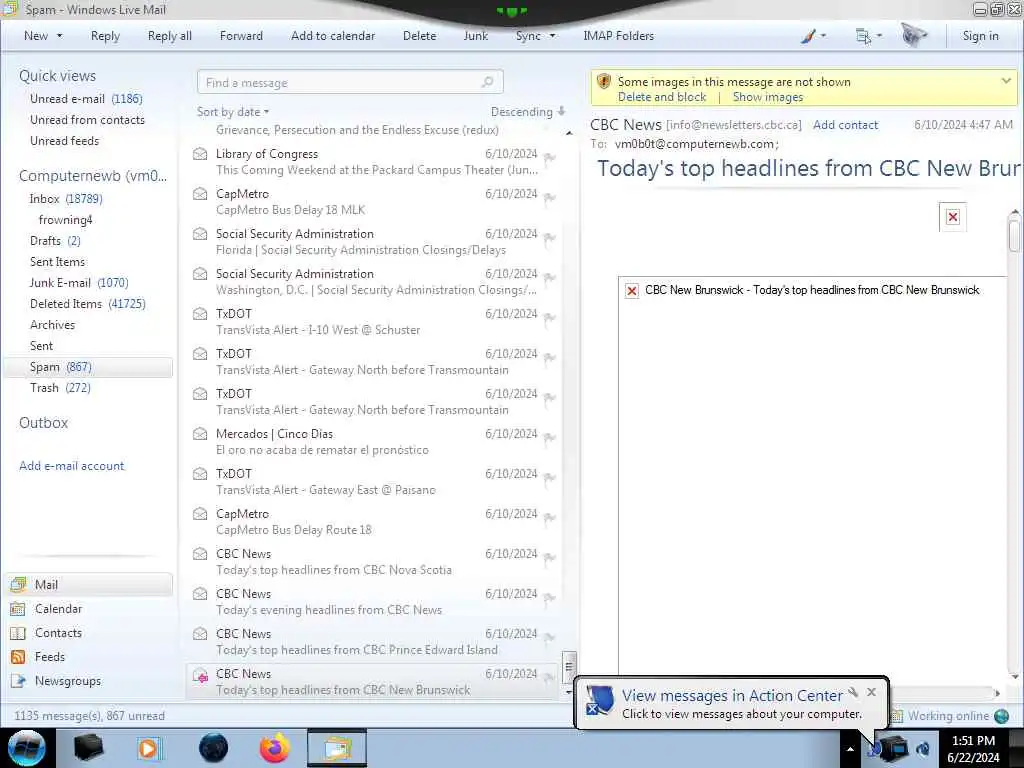Click Reply all in the toolbar
The height and width of the screenshot is (768, 1024).
[x=170, y=36]
